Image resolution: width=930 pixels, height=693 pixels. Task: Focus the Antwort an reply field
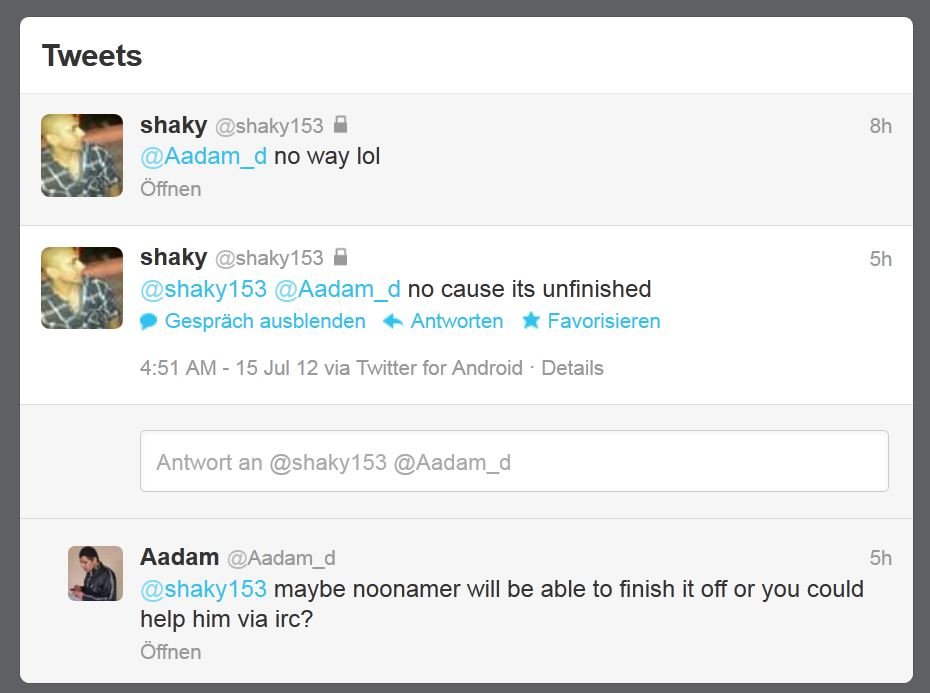point(514,461)
